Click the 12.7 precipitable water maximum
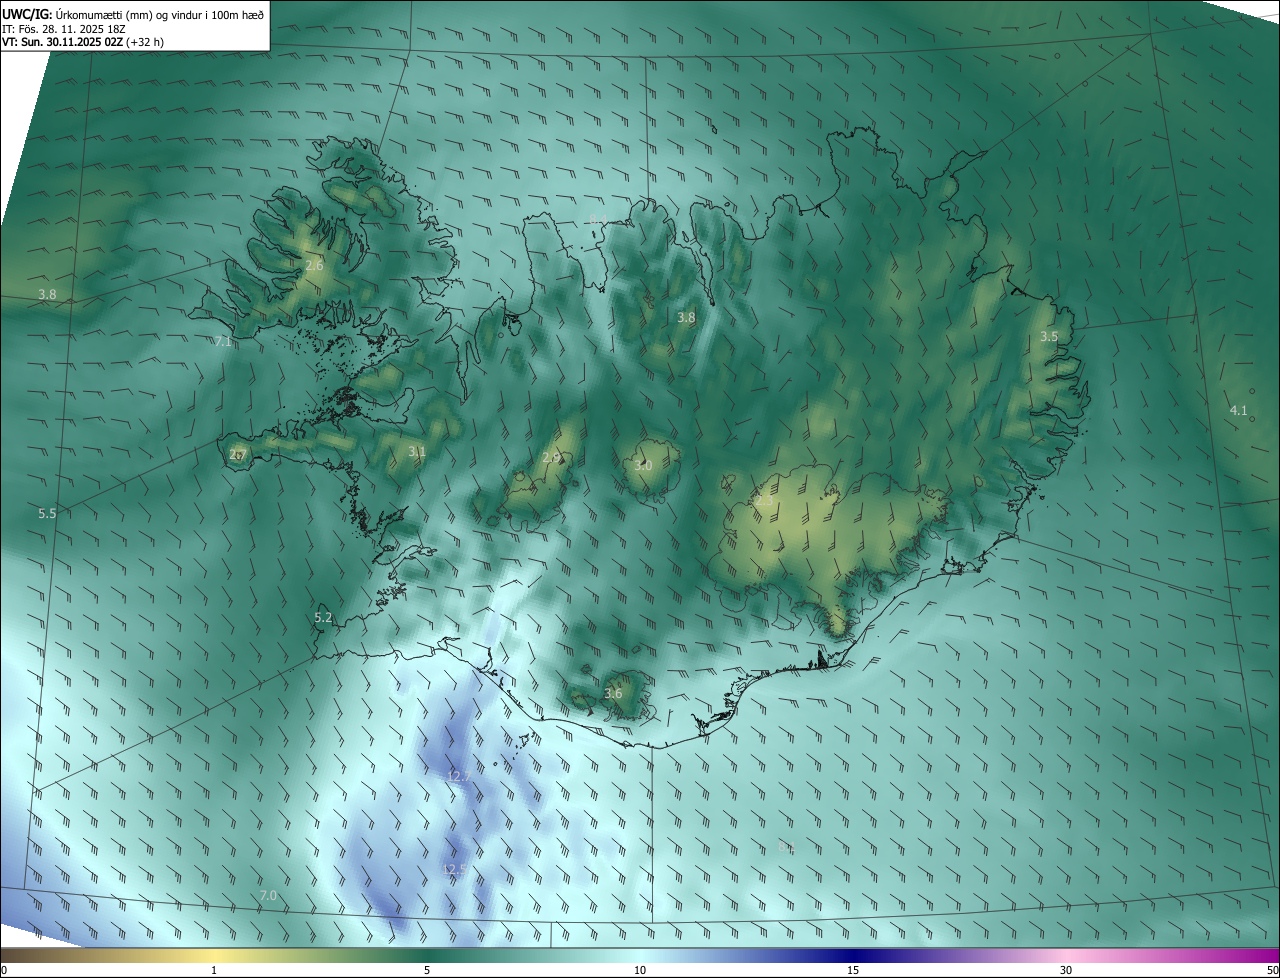The width and height of the screenshot is (1280, 978). tap(459, 777)
